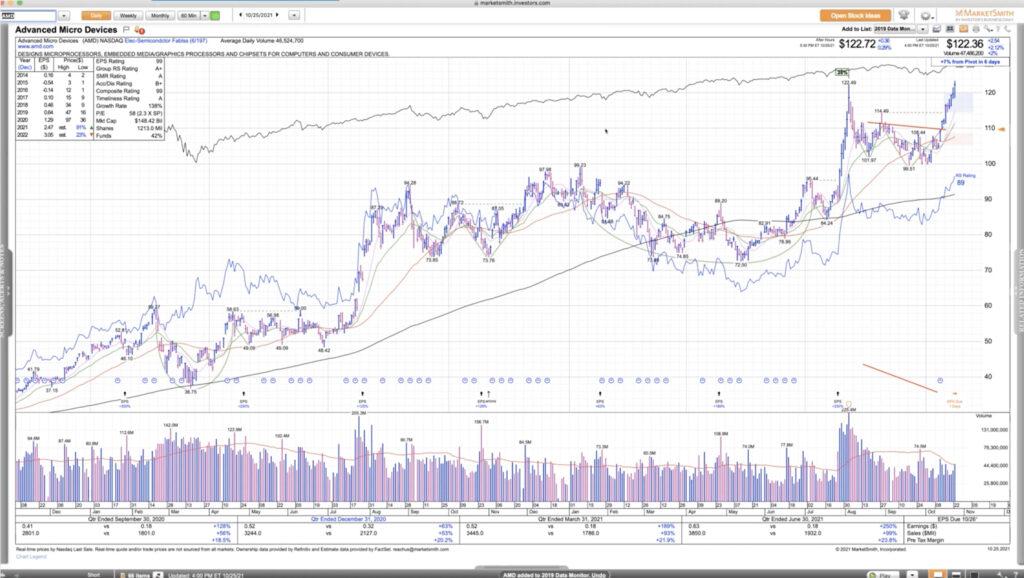Open the intraday interval dropdown arrow

[x=205, y=15]
